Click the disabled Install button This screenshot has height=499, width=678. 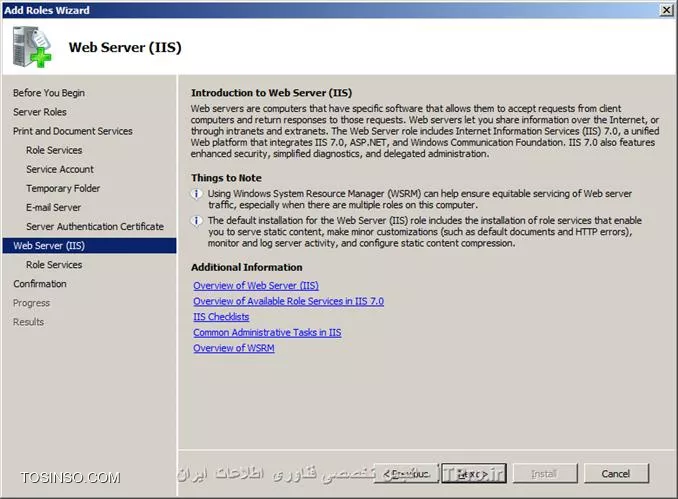click(545, 473)
